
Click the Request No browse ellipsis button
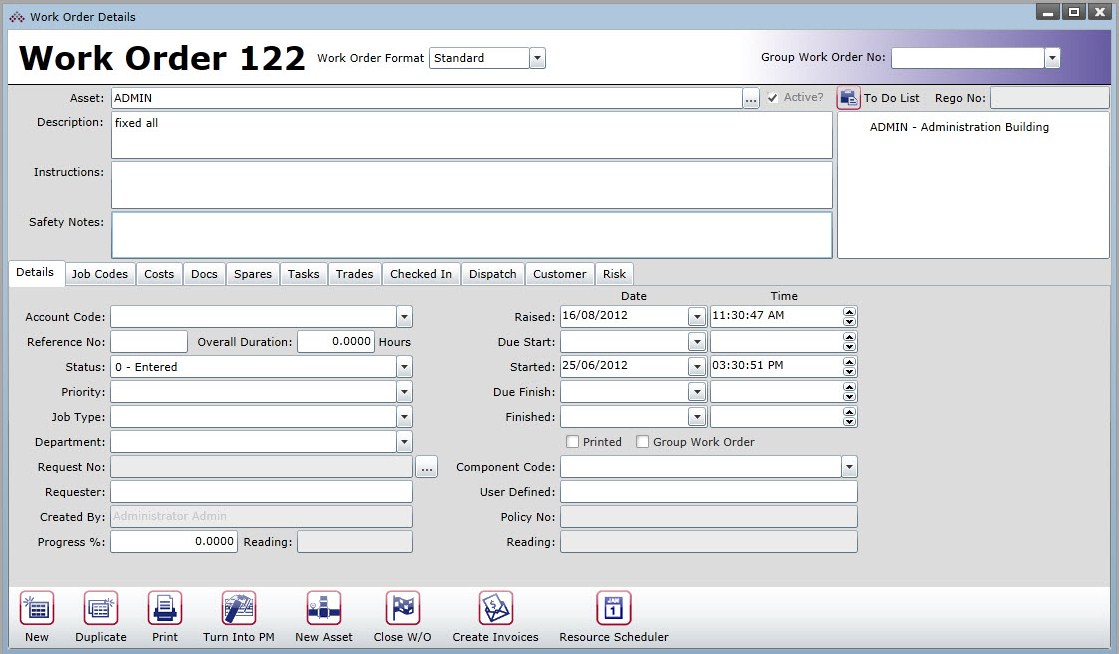coord(427,467)
